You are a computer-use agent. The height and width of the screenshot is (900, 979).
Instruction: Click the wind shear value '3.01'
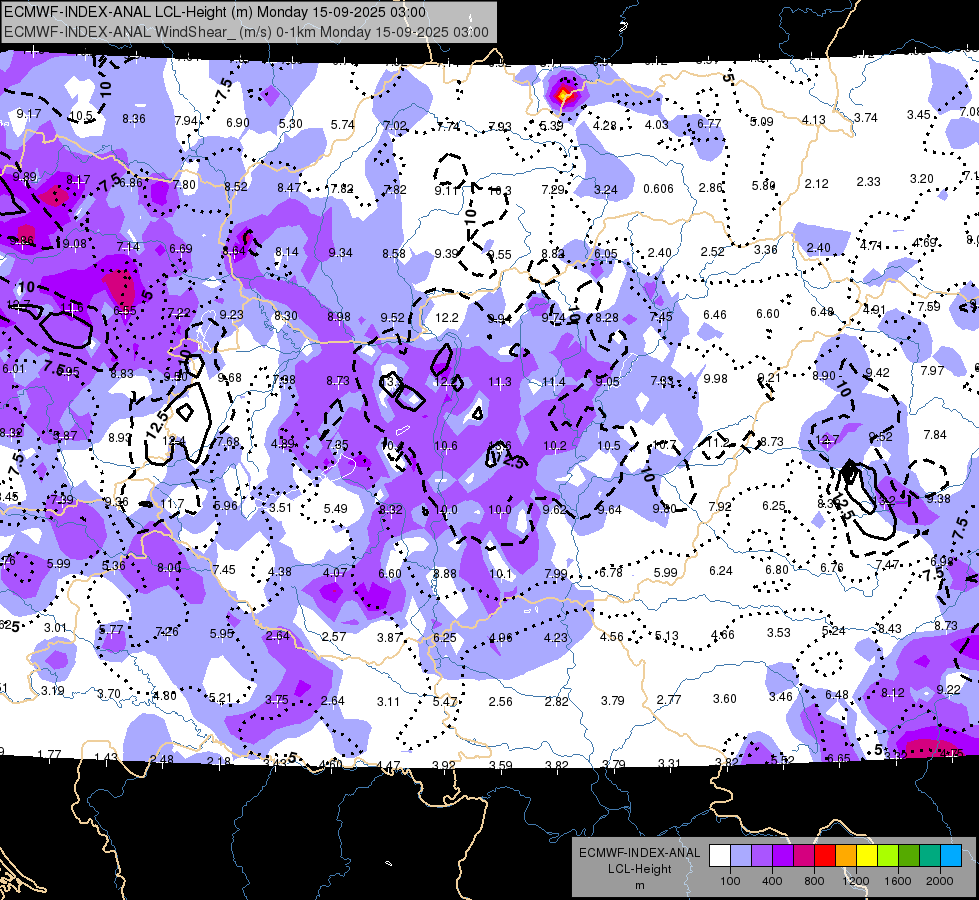tap(55, 627)
